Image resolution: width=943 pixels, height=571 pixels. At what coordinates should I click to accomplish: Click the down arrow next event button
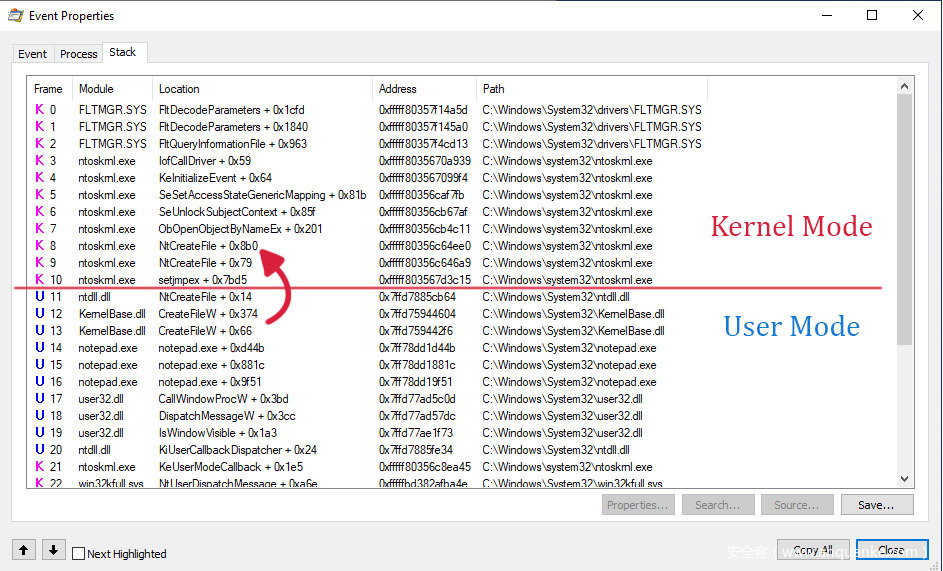pos(54,550)
